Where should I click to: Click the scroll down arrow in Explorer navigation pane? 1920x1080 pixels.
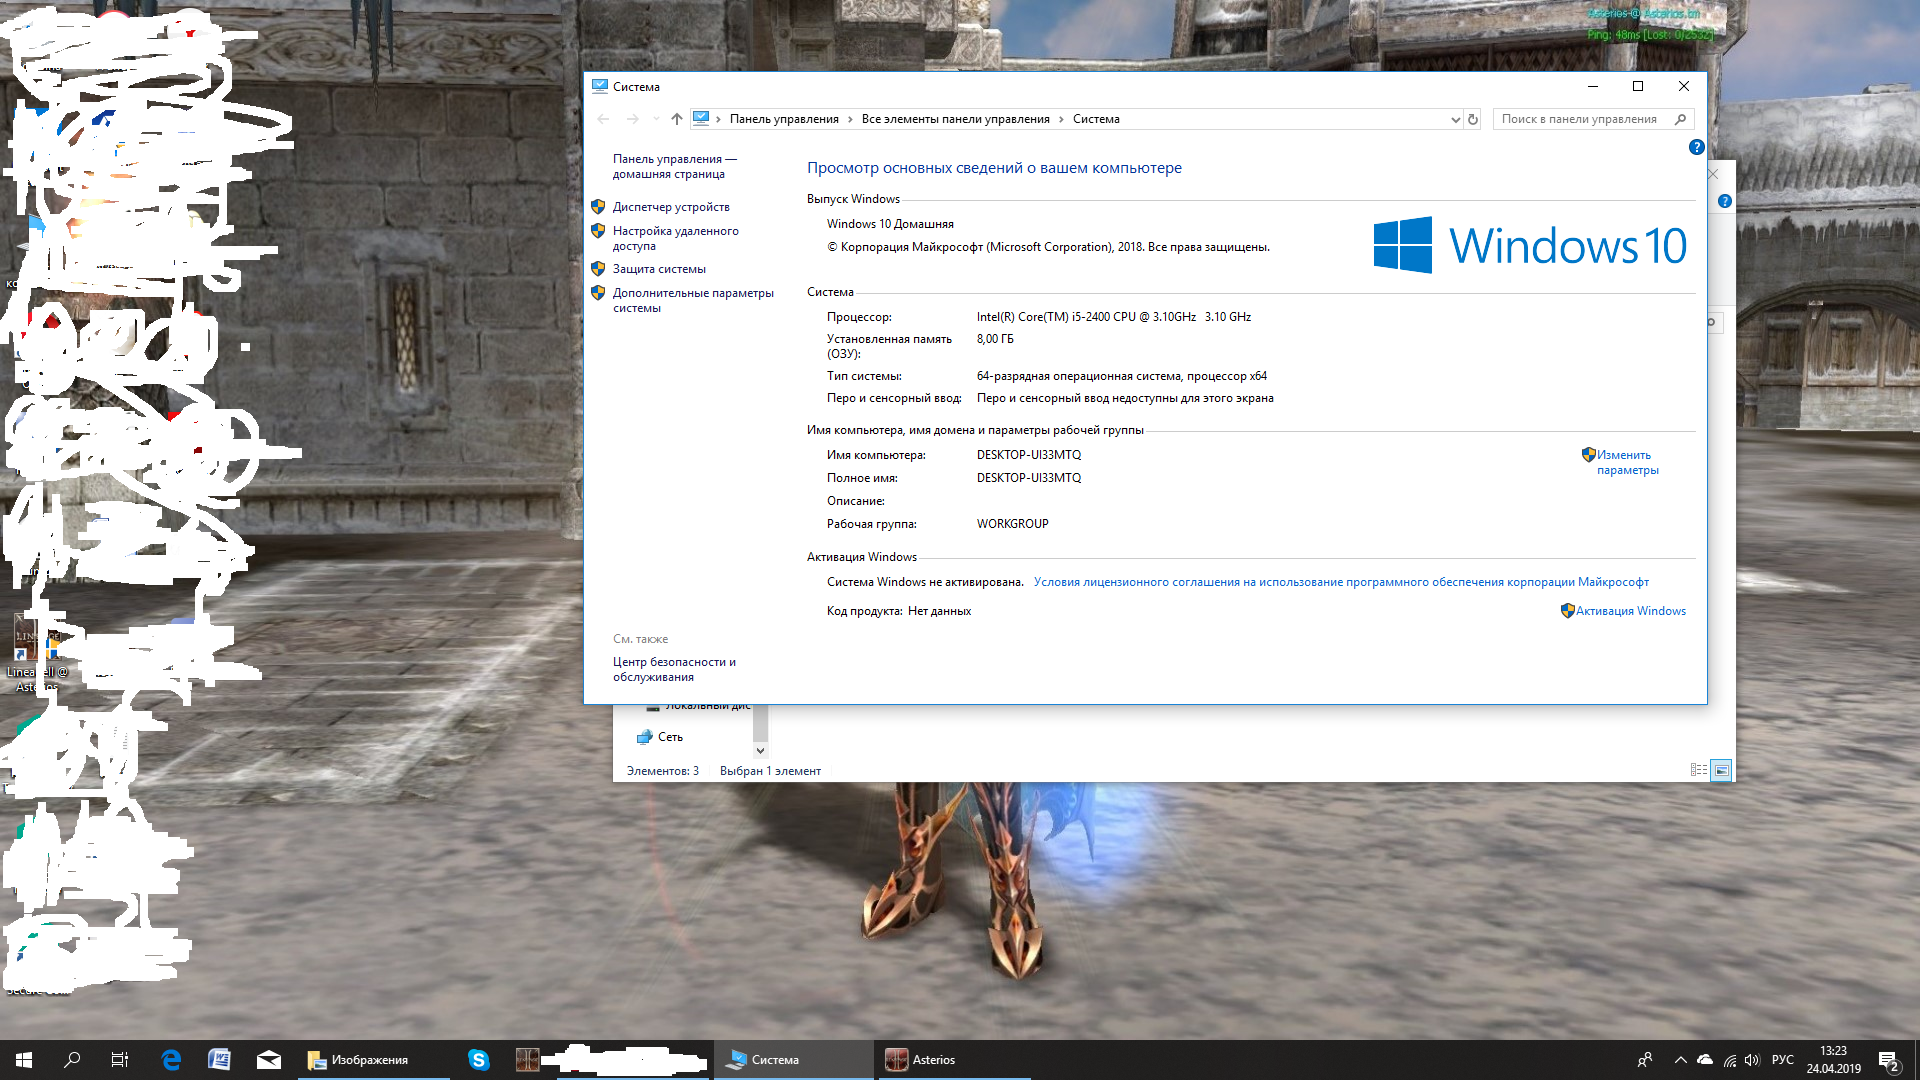tap(760, 750)
